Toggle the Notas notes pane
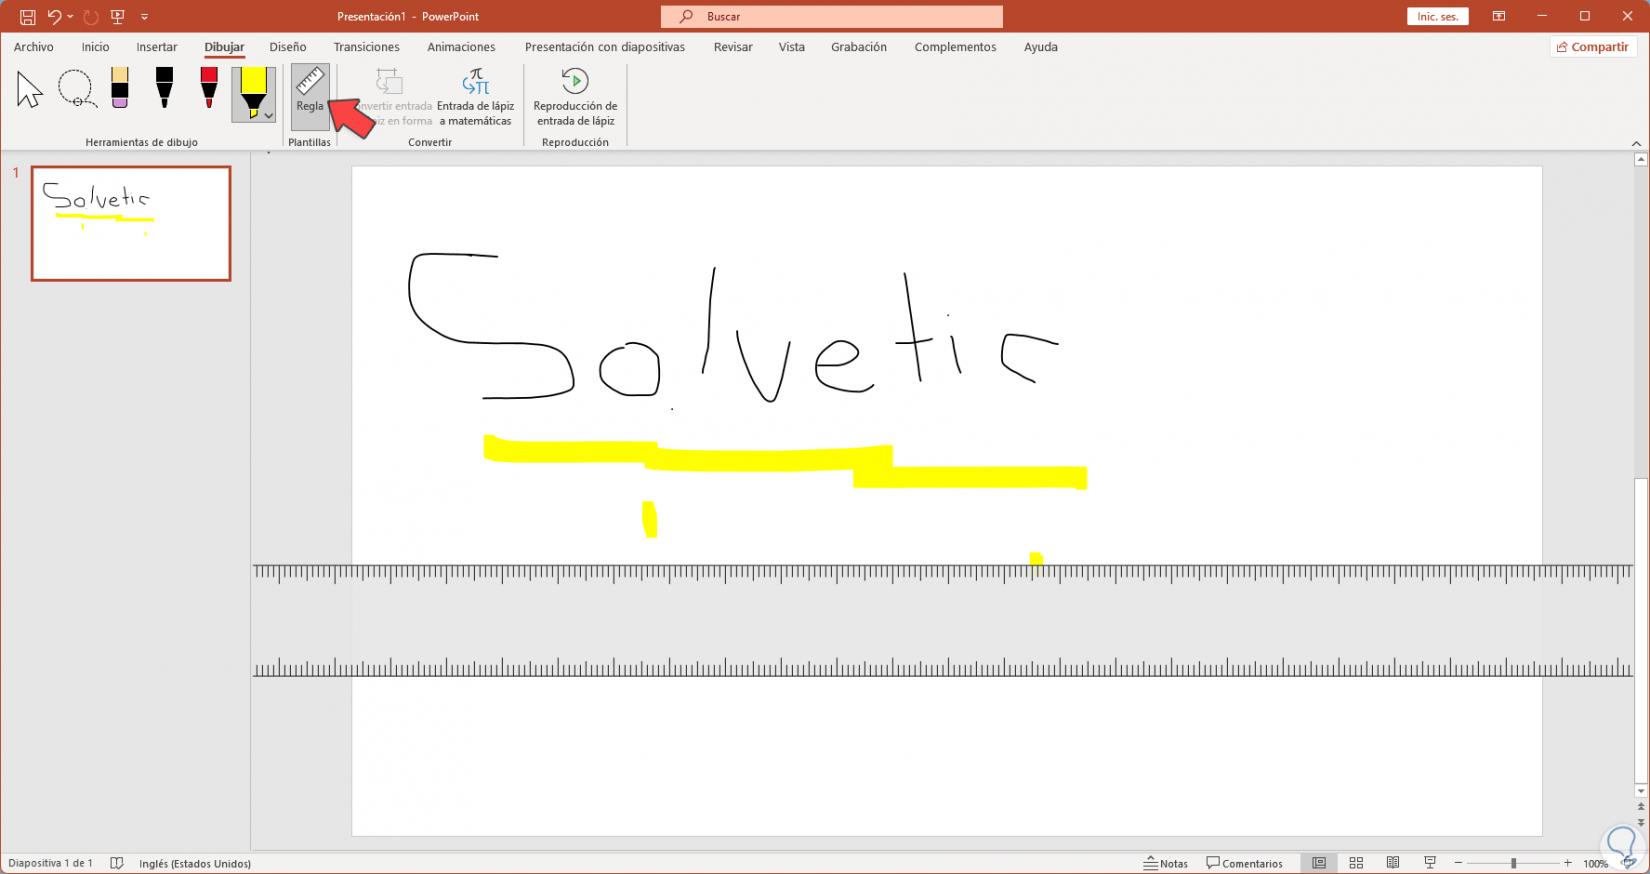1650x874 pixels. click(x=1166, y=864)
